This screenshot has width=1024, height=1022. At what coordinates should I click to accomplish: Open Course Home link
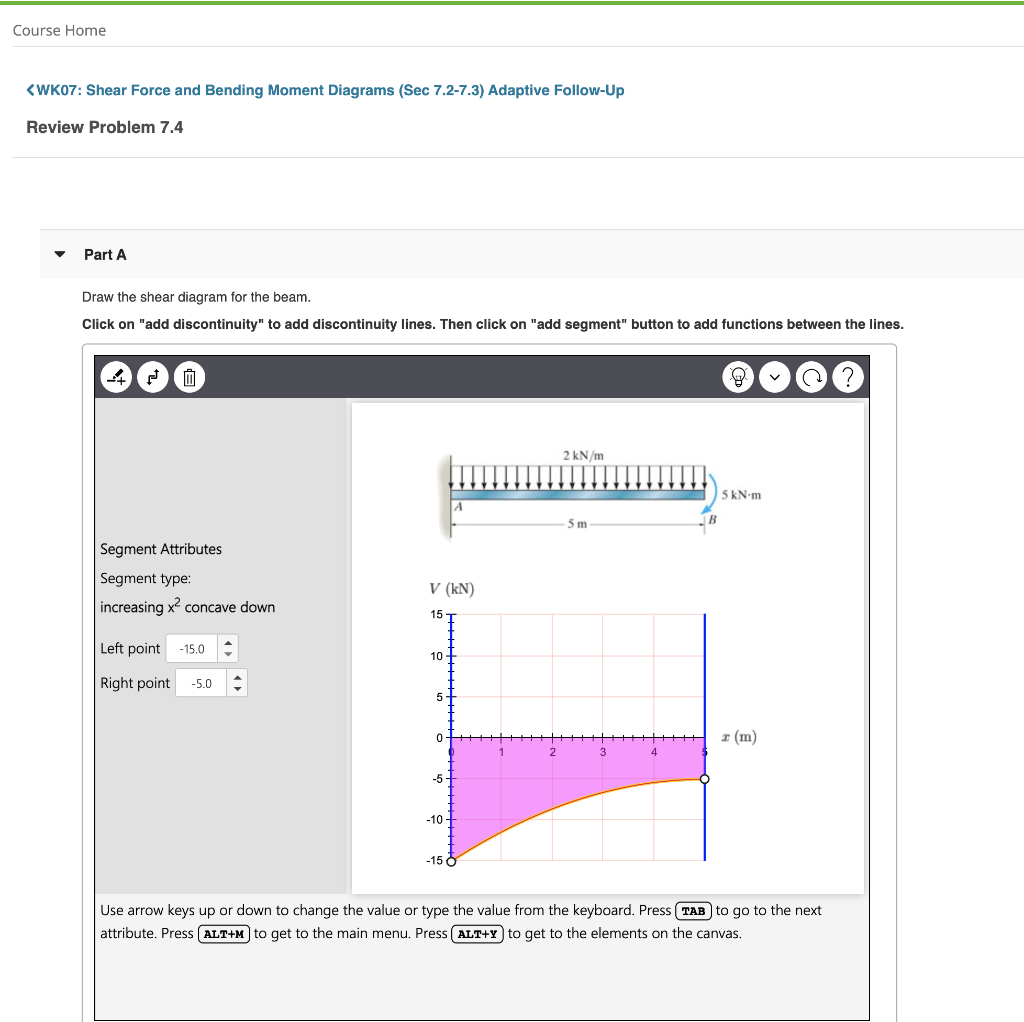[x=59, y=31]
